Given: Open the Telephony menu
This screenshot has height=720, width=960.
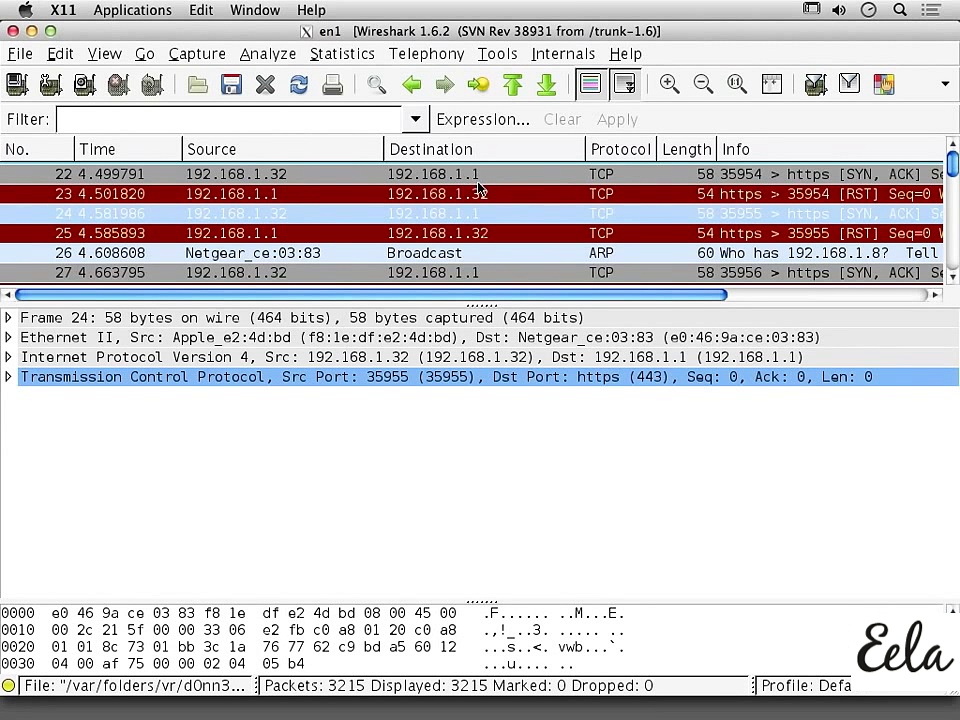Looking at the screenshot, I should click(x=427, y=54).
